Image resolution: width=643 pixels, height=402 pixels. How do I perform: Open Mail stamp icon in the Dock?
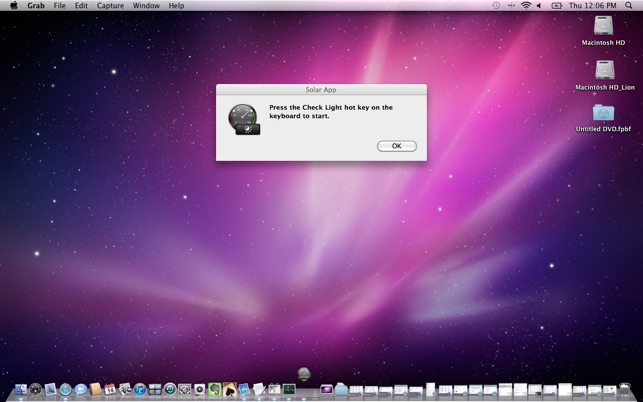click(x=50, y=389)
